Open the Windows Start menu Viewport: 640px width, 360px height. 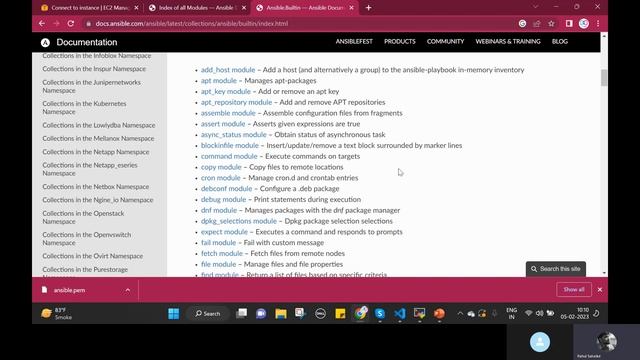[x=173, y=313]
